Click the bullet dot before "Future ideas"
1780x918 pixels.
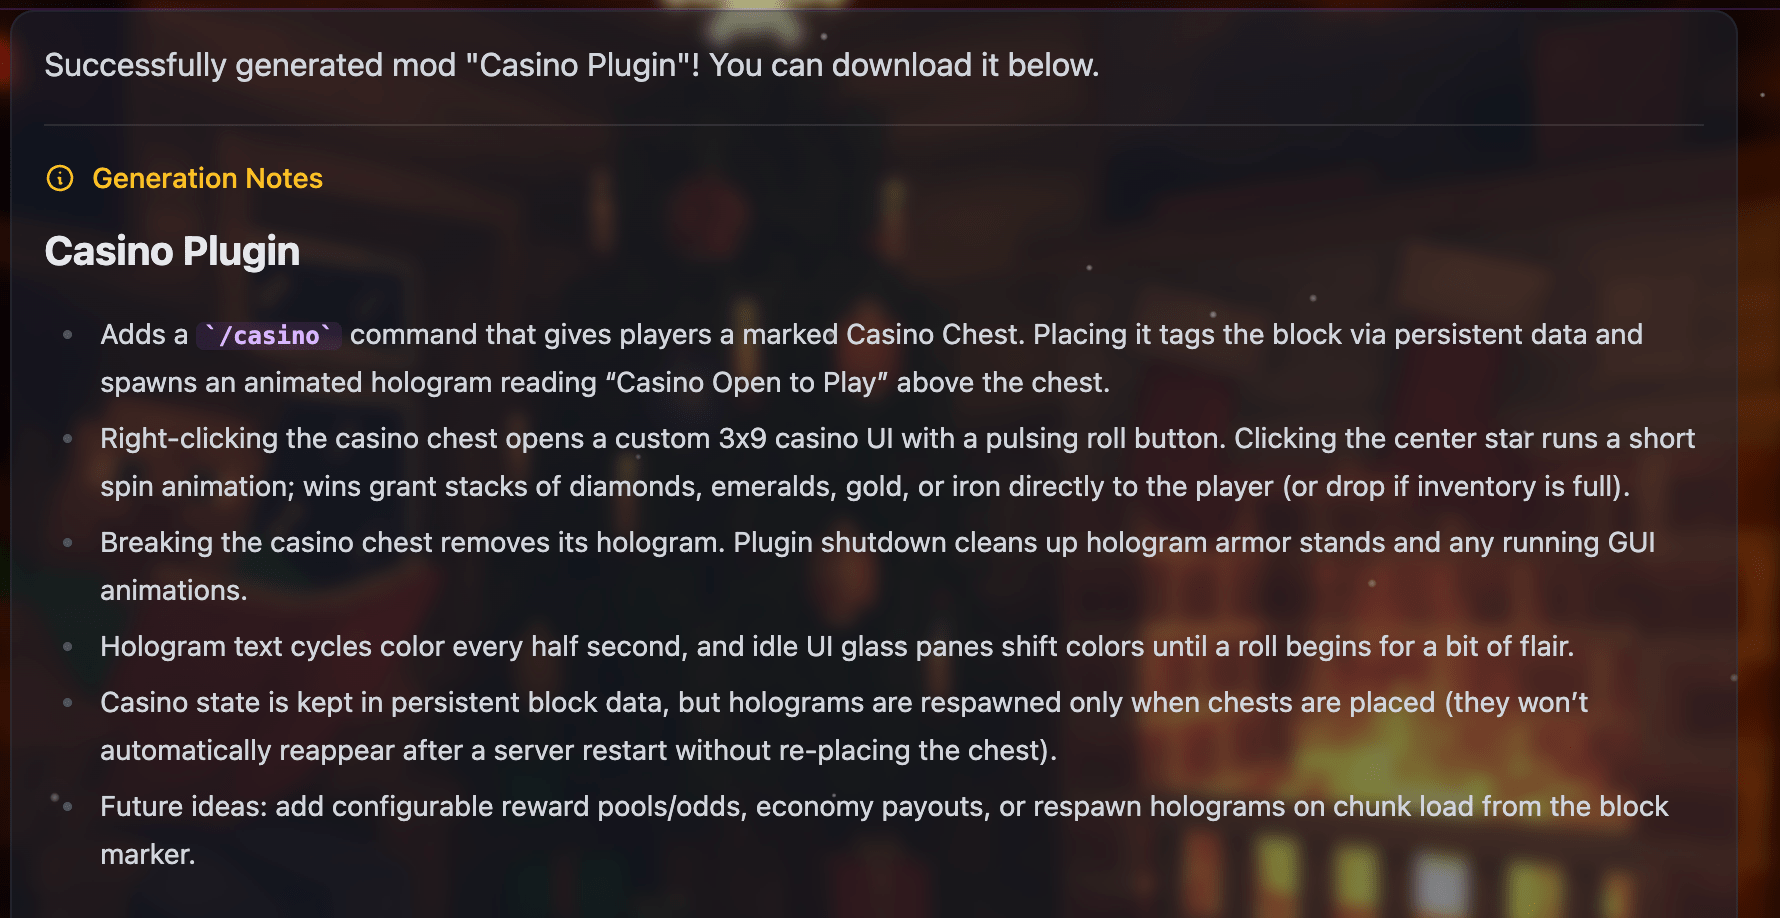click(68, 807)
